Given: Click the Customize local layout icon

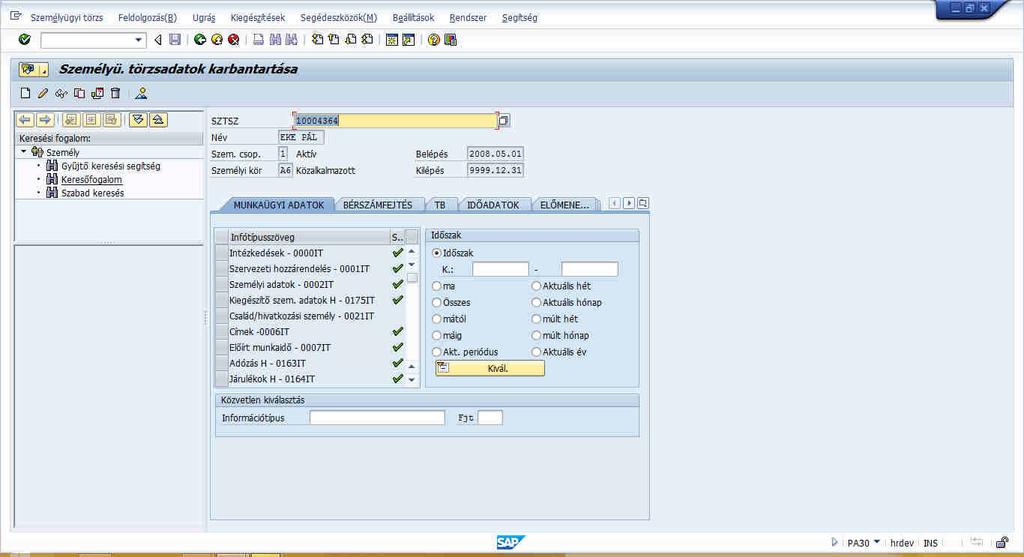Looking at the screenshot, I should [451, 40].
